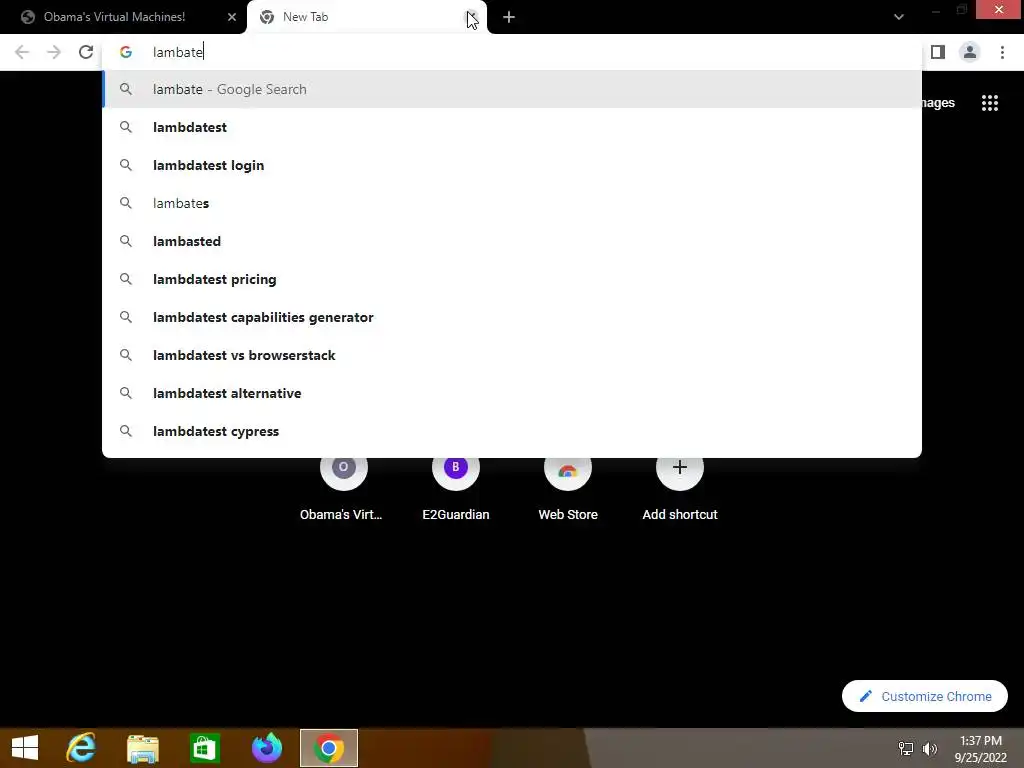This screenshot has width=1024, height=768.
Task: Open Firefox from the taskbar
Action: (x=267, y=748)
